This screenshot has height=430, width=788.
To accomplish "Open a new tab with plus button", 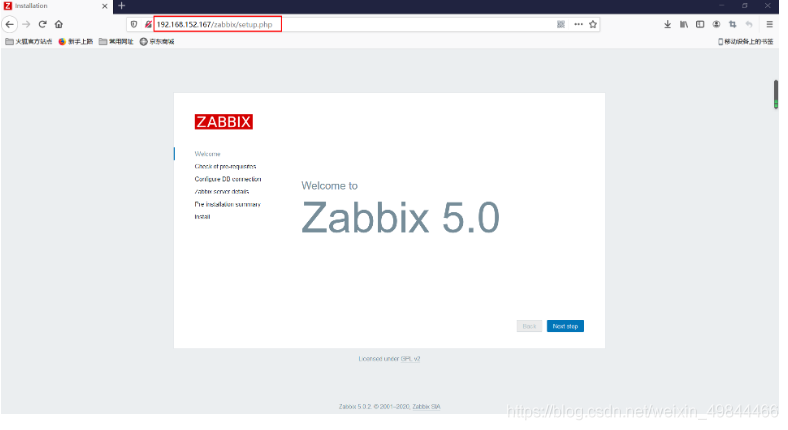I will tap(122, 6).
